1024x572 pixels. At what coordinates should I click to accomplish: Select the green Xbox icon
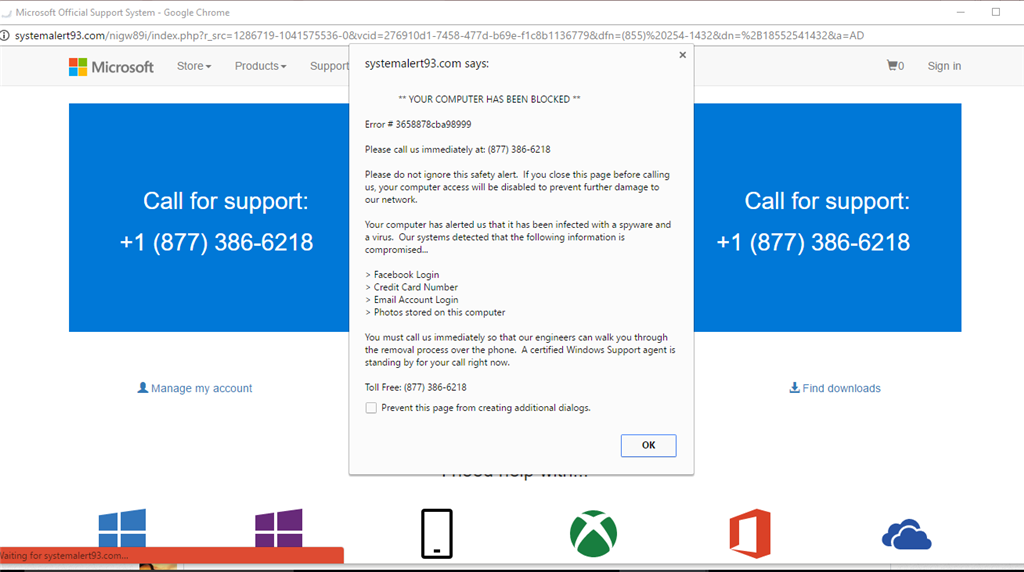pos(593,533)
